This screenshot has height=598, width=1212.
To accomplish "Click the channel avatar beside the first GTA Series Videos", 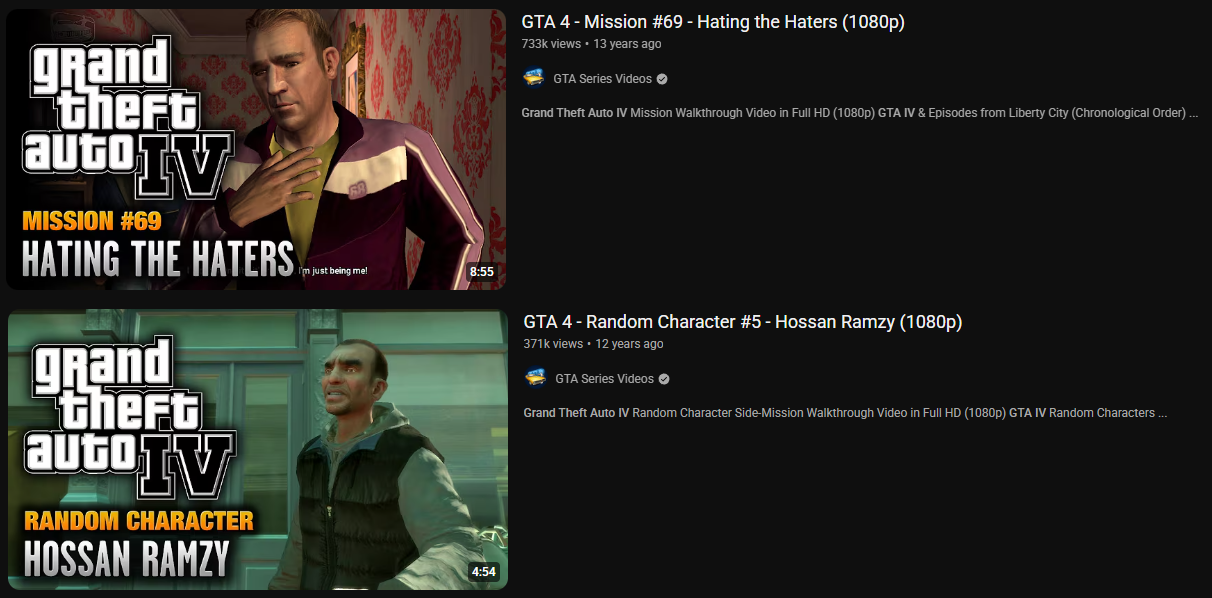I will click(x=534, y=78).
